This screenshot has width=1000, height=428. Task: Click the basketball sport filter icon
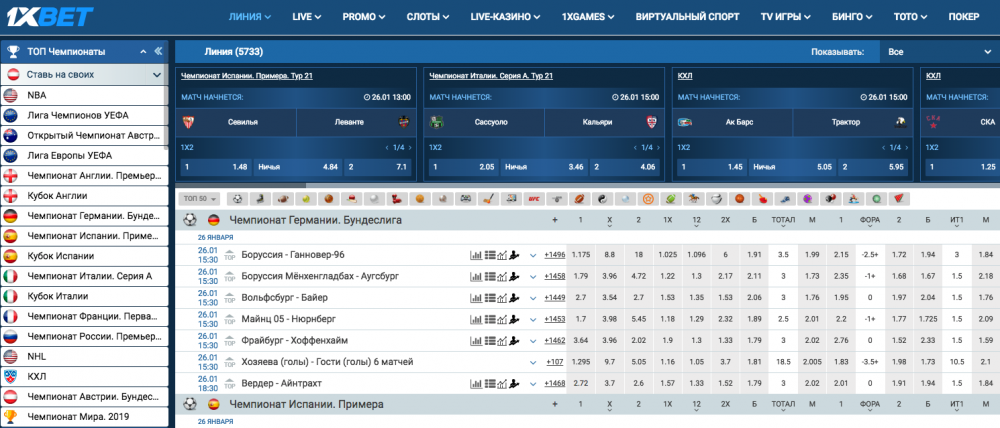(x=327, y=198)
